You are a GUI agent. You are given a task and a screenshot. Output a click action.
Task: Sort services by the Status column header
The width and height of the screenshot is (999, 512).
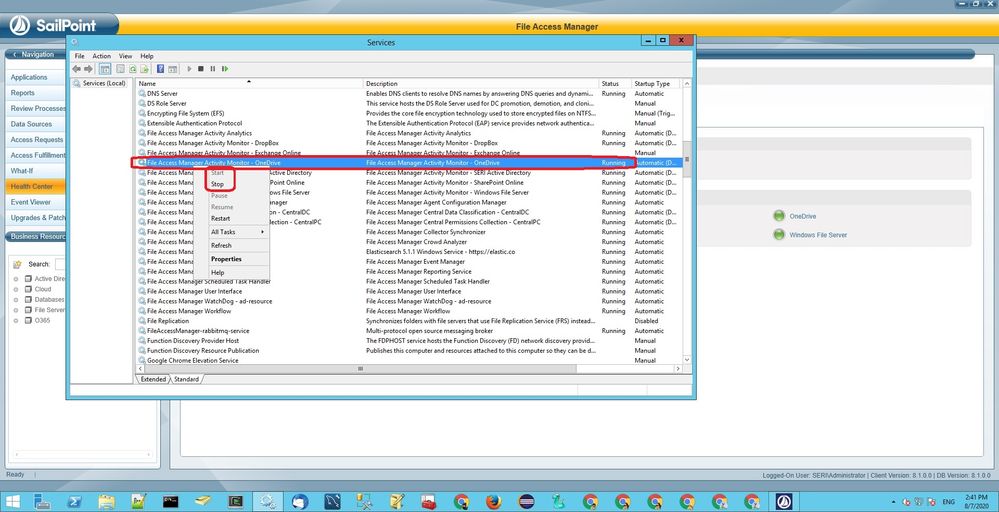614,83
